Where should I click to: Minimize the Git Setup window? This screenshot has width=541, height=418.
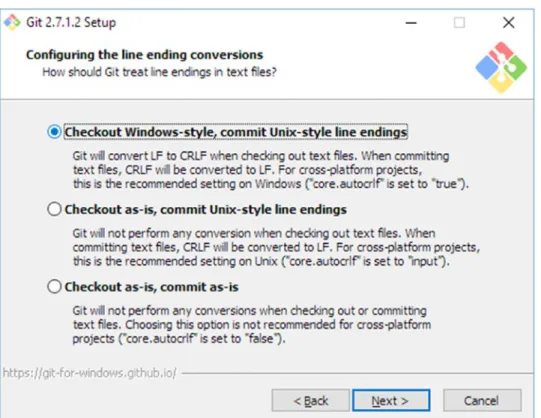[x=411, y=23]
